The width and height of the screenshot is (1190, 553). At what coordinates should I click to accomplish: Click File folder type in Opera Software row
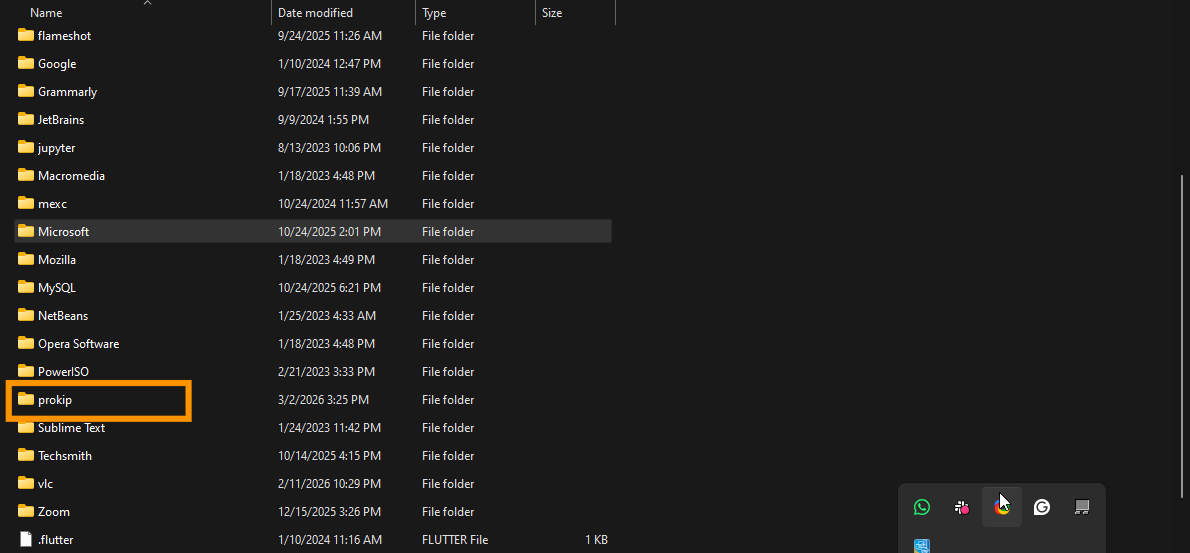coord(448,344)
